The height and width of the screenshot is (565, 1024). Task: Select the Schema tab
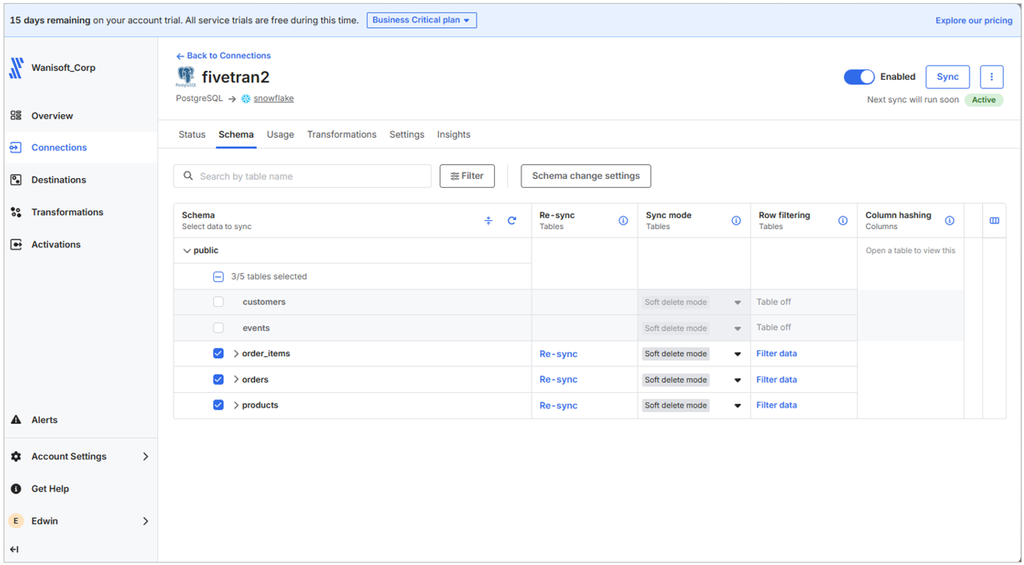pyautogui.click(x=236, y=135)
